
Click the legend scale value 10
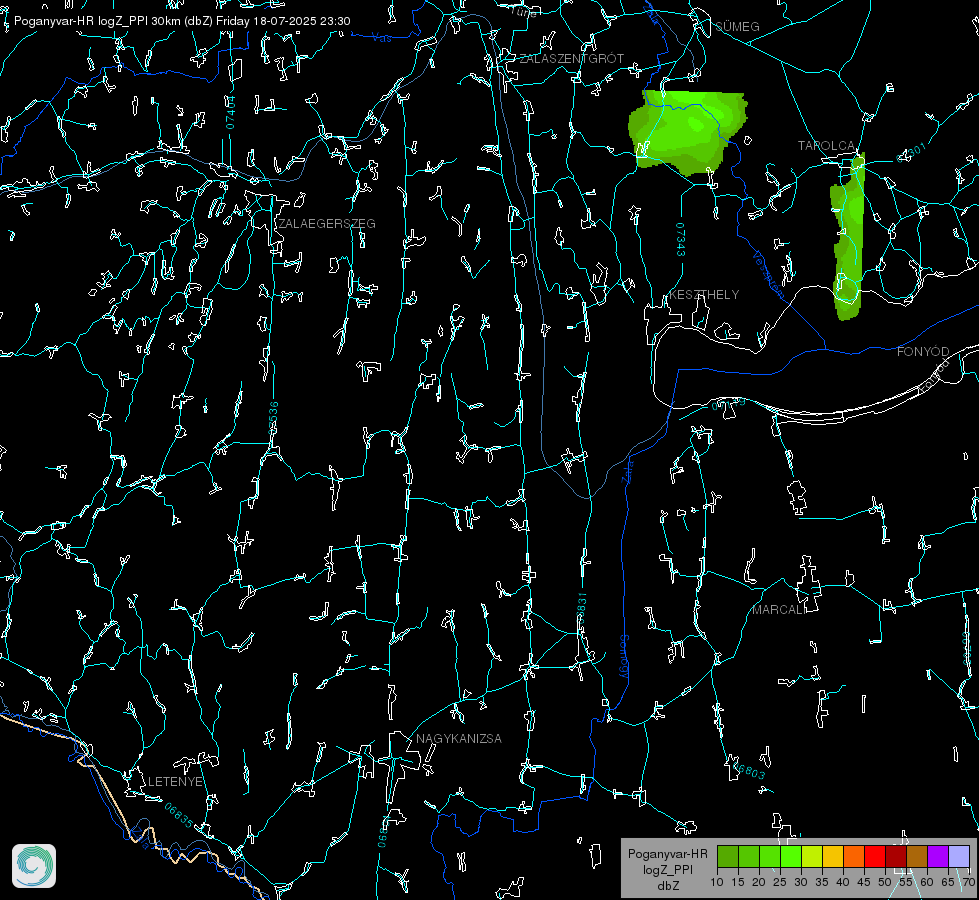tap(717, 883)
